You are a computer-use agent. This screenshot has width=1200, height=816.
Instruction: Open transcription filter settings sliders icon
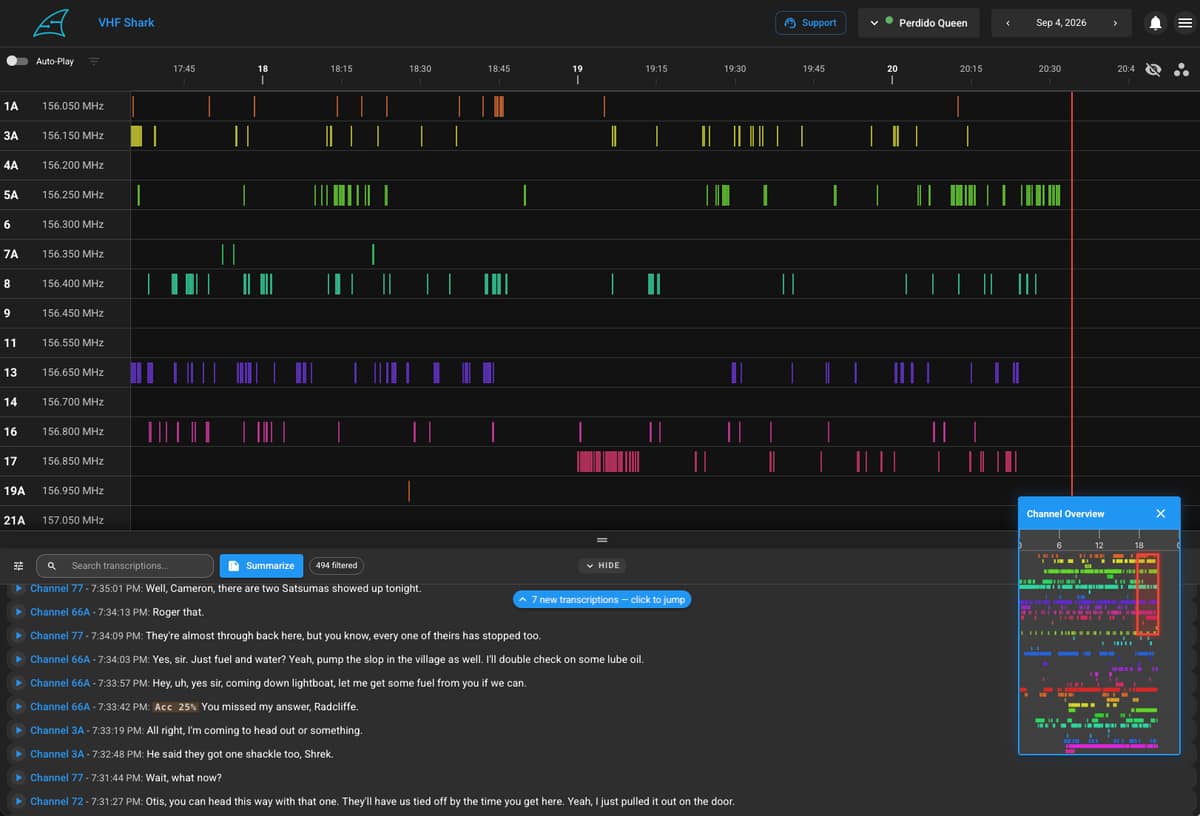[18, 566]
